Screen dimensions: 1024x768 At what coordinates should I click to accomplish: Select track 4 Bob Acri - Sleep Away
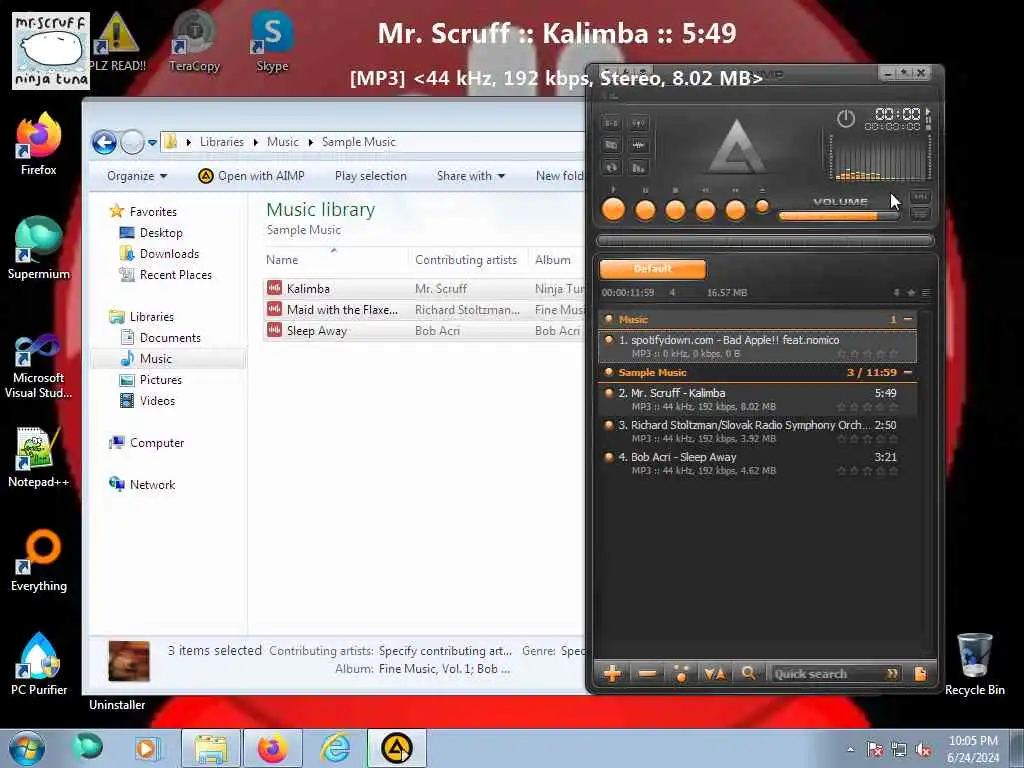(758, 463)
